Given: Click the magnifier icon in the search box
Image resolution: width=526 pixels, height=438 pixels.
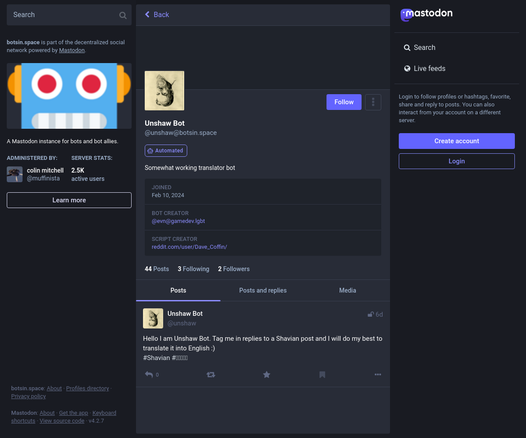Looking at the screenshot, I should [123, 15].
